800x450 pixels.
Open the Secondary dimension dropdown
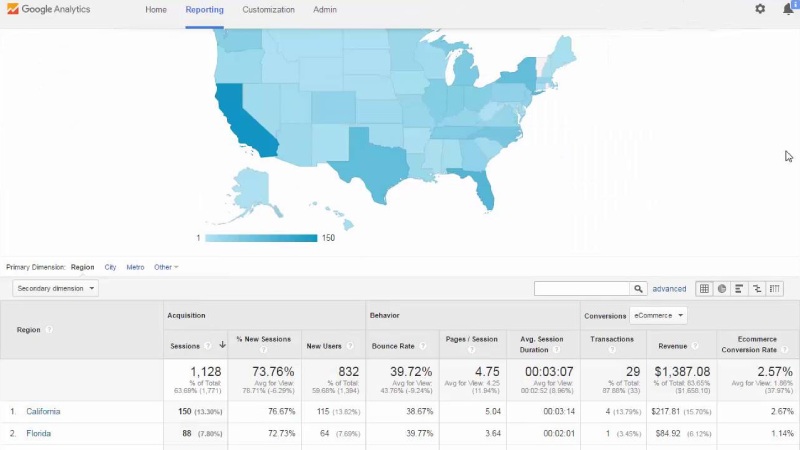click(56, 288)
